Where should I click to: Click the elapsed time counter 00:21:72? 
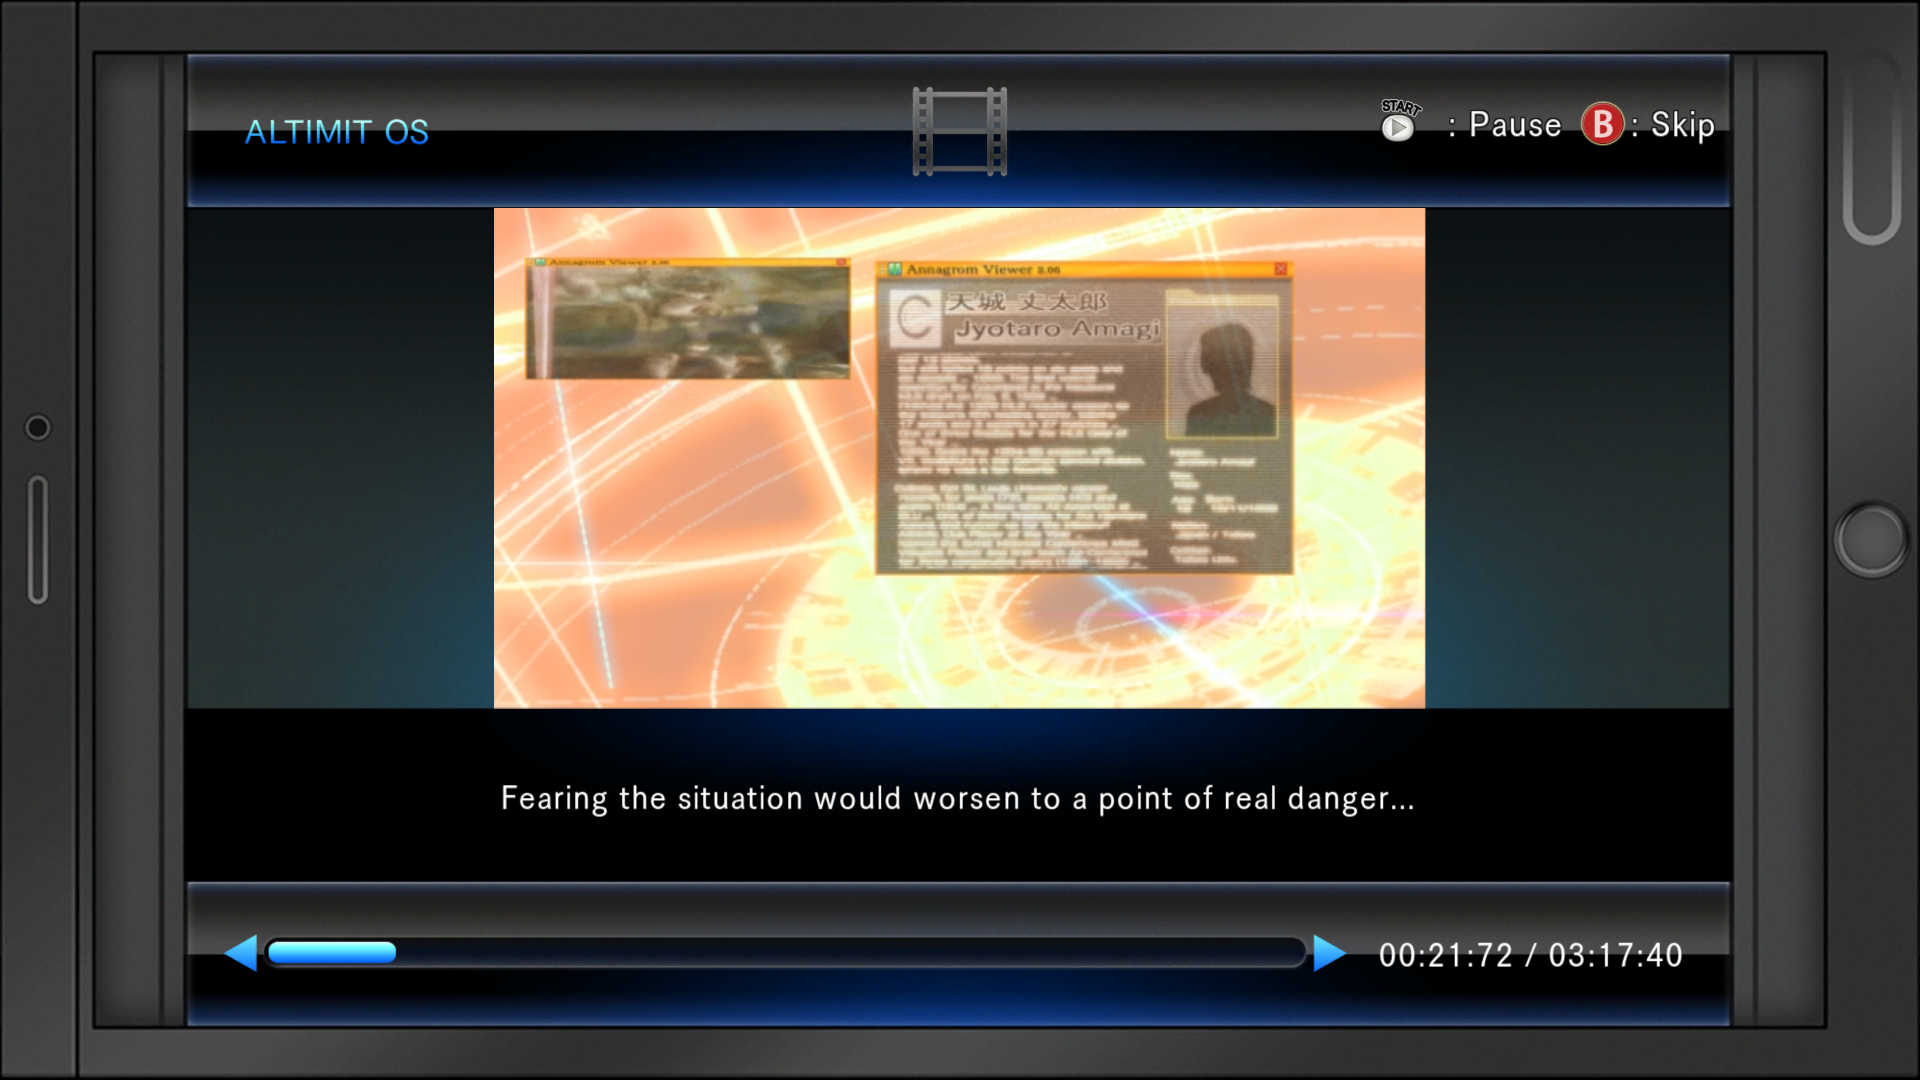click(1445, 956)
